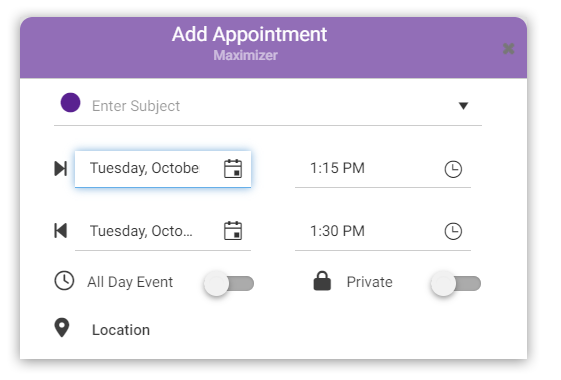This screenshot has width=561, height=380.
Task: Click the purple category color circle
Action: (70, 103)
